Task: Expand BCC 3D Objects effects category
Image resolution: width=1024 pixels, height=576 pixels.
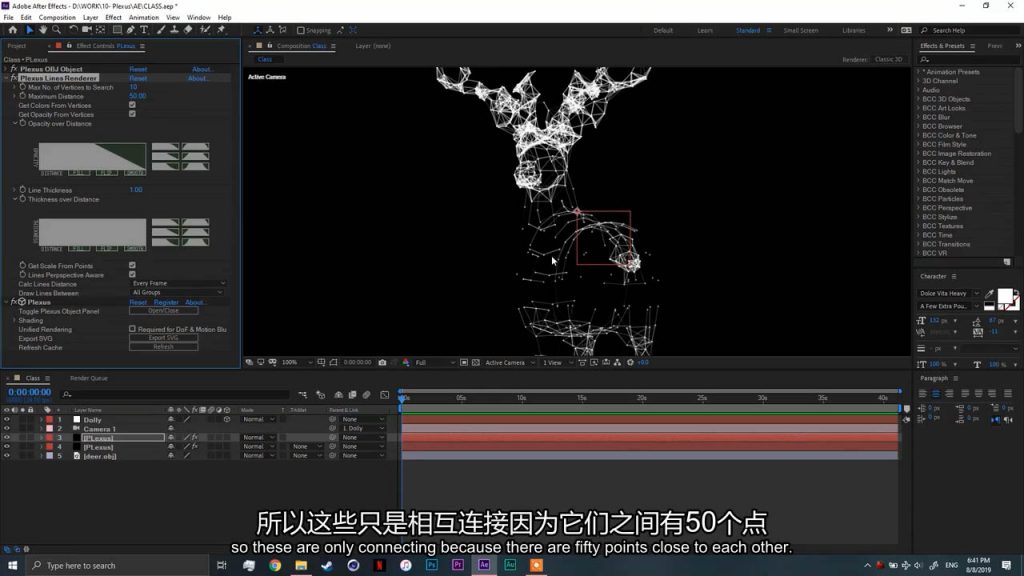Action: (918, 99)
